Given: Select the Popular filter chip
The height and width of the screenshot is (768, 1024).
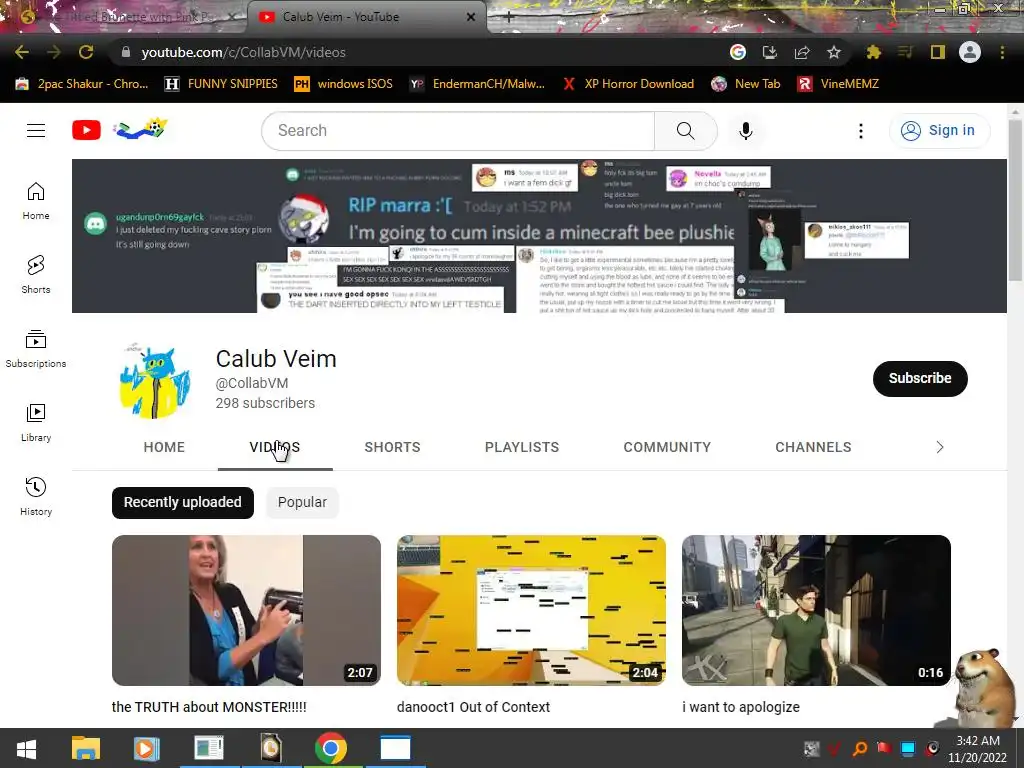Looking at the screenshot, I should pos(302,502).
